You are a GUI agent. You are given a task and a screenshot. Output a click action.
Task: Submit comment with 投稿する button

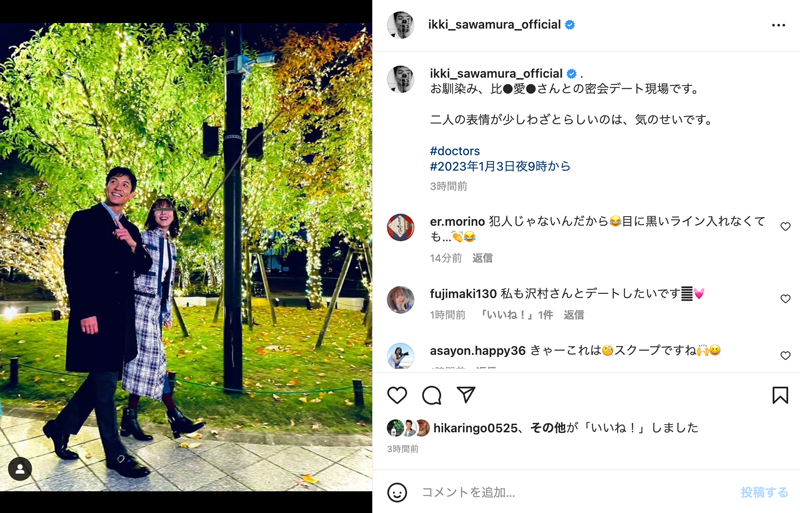[x=764, y=492]
